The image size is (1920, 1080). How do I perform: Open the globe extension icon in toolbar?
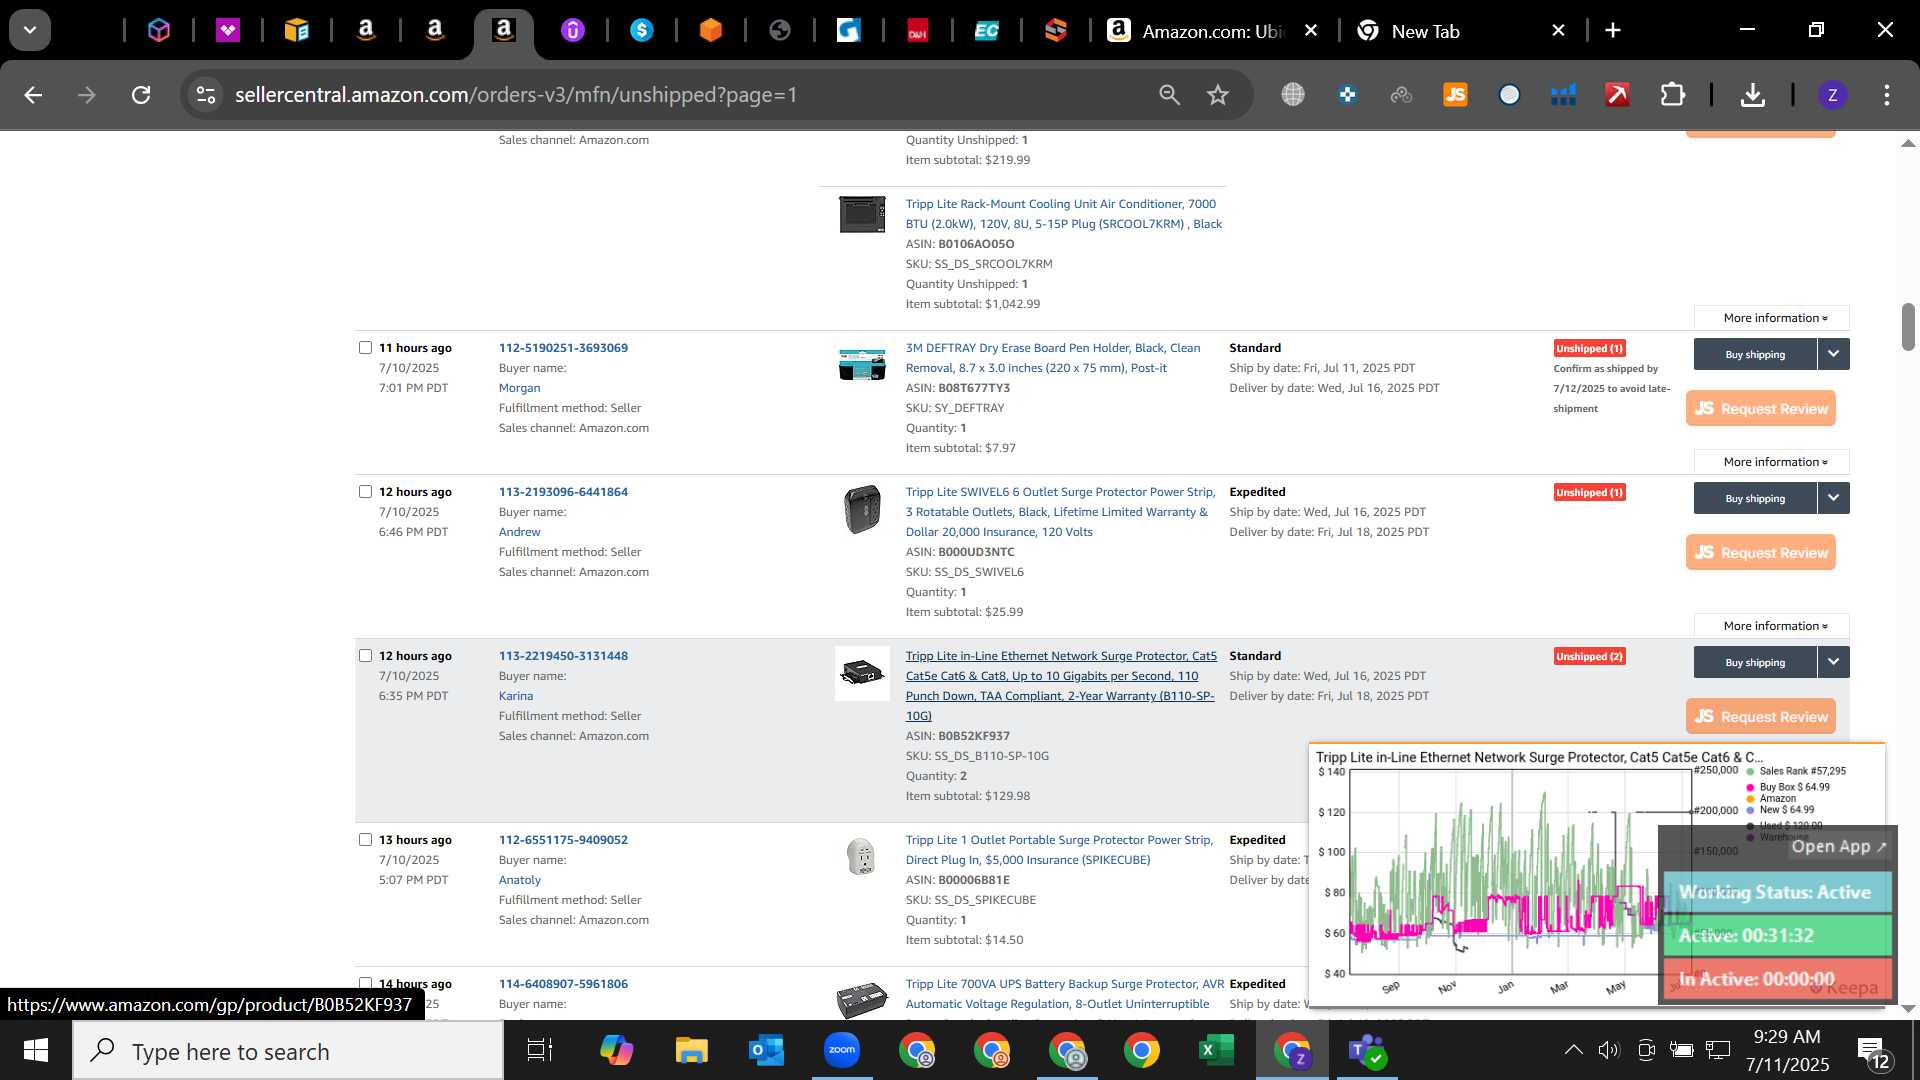click(x=1293, y=95)
